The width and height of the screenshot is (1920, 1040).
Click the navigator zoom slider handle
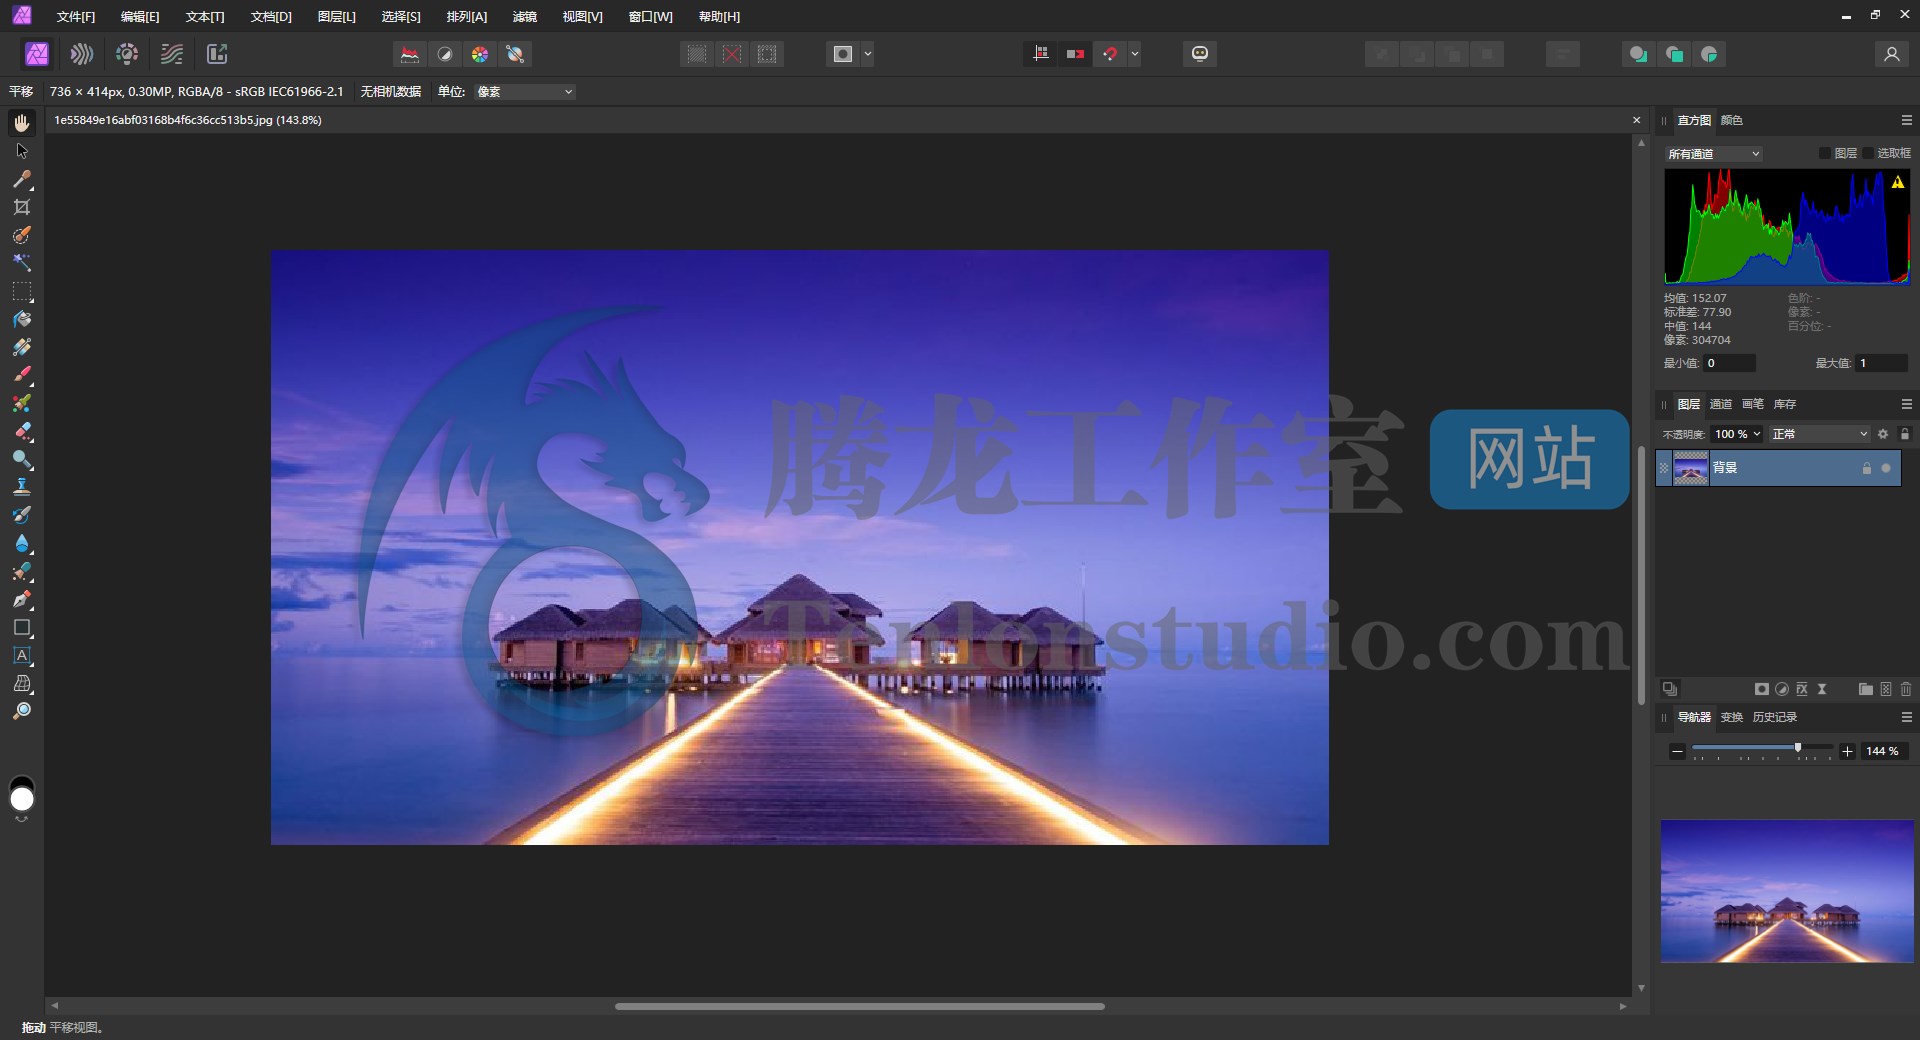(x=1798, y=747)
